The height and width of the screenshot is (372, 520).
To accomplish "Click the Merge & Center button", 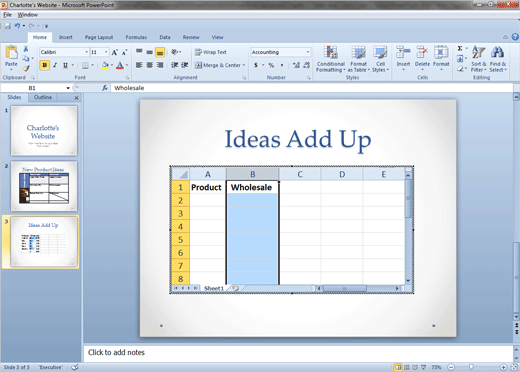I will 220,65.
